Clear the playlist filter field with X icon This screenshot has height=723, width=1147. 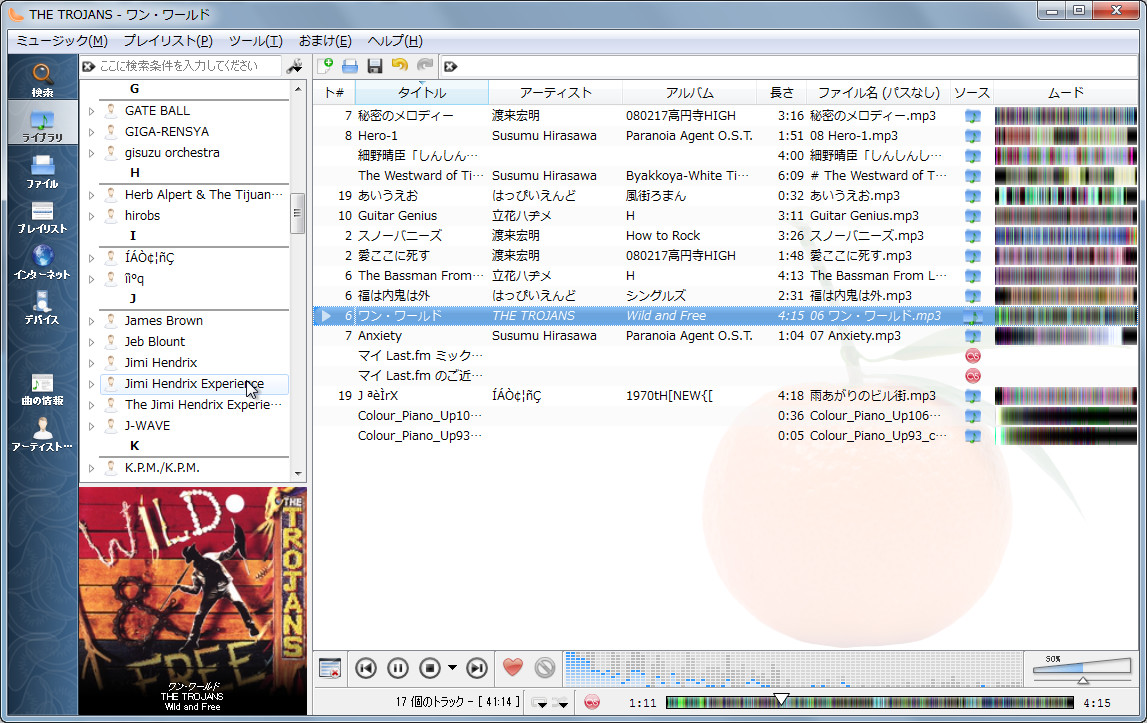point(451,67)
